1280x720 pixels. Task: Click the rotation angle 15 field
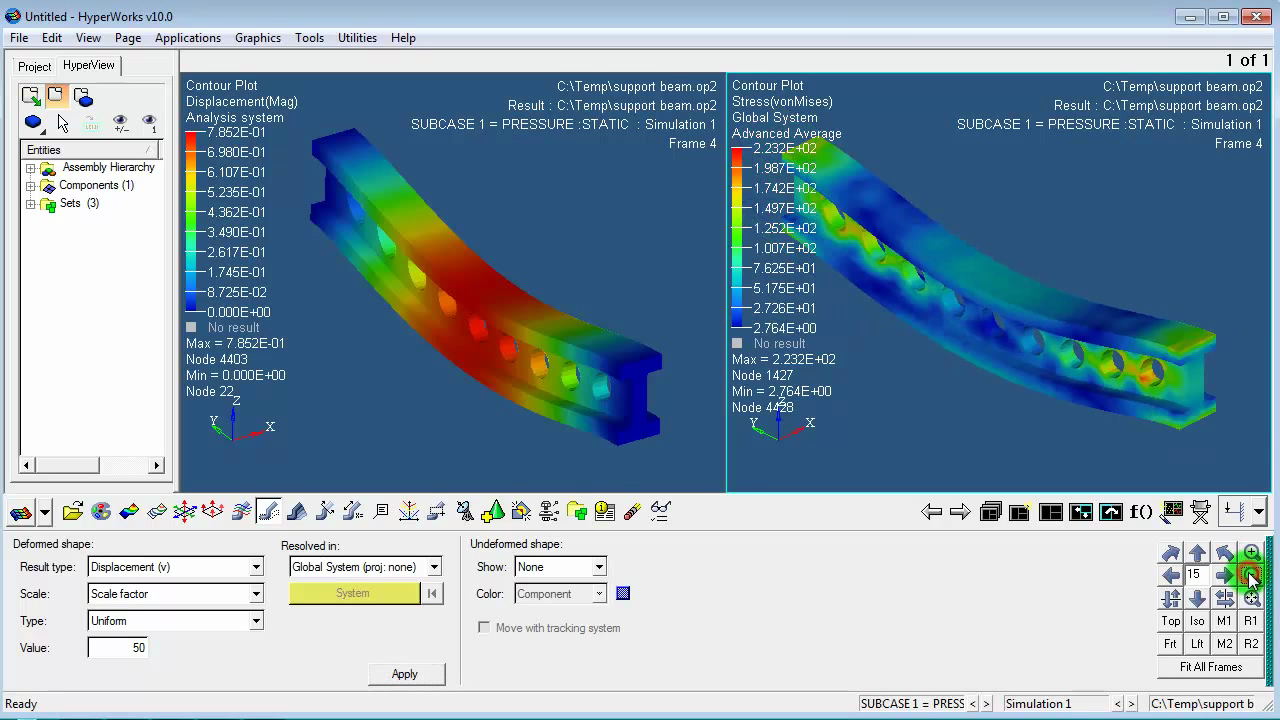(1198, 575)
